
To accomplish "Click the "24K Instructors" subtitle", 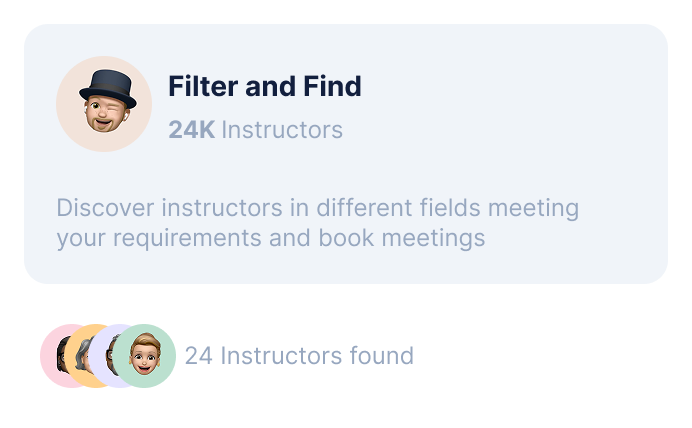I will pos(255,130).
